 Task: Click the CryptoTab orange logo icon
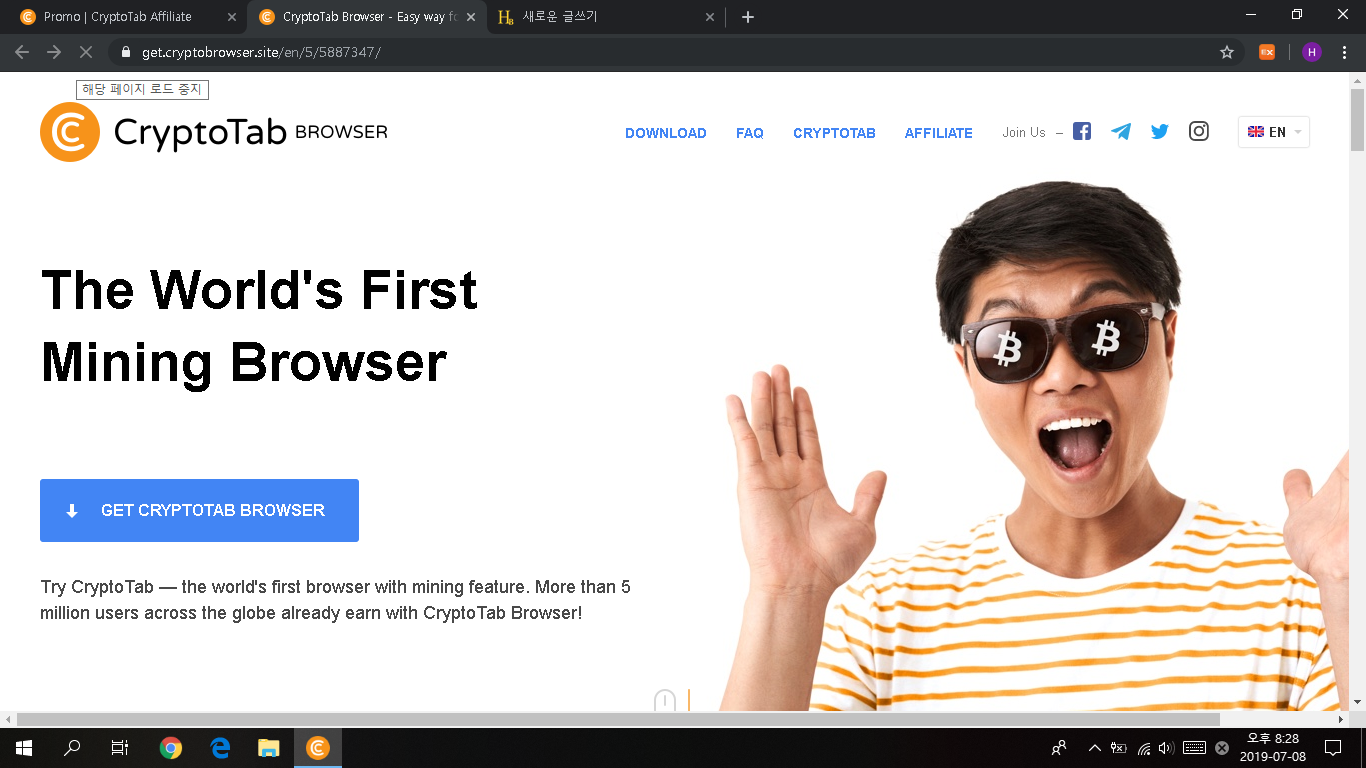(x=70, y=132)
